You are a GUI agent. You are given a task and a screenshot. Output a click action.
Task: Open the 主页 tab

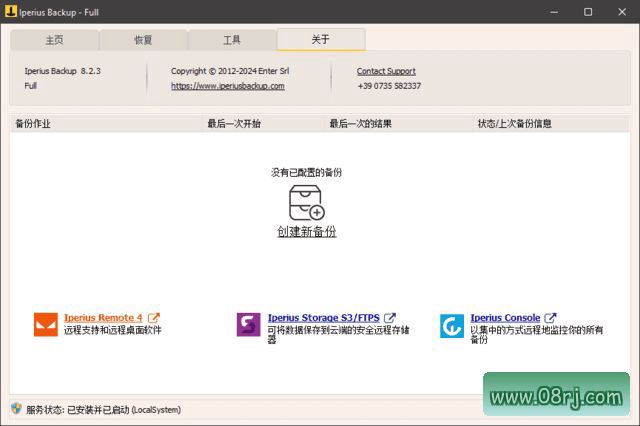[54, 40]
